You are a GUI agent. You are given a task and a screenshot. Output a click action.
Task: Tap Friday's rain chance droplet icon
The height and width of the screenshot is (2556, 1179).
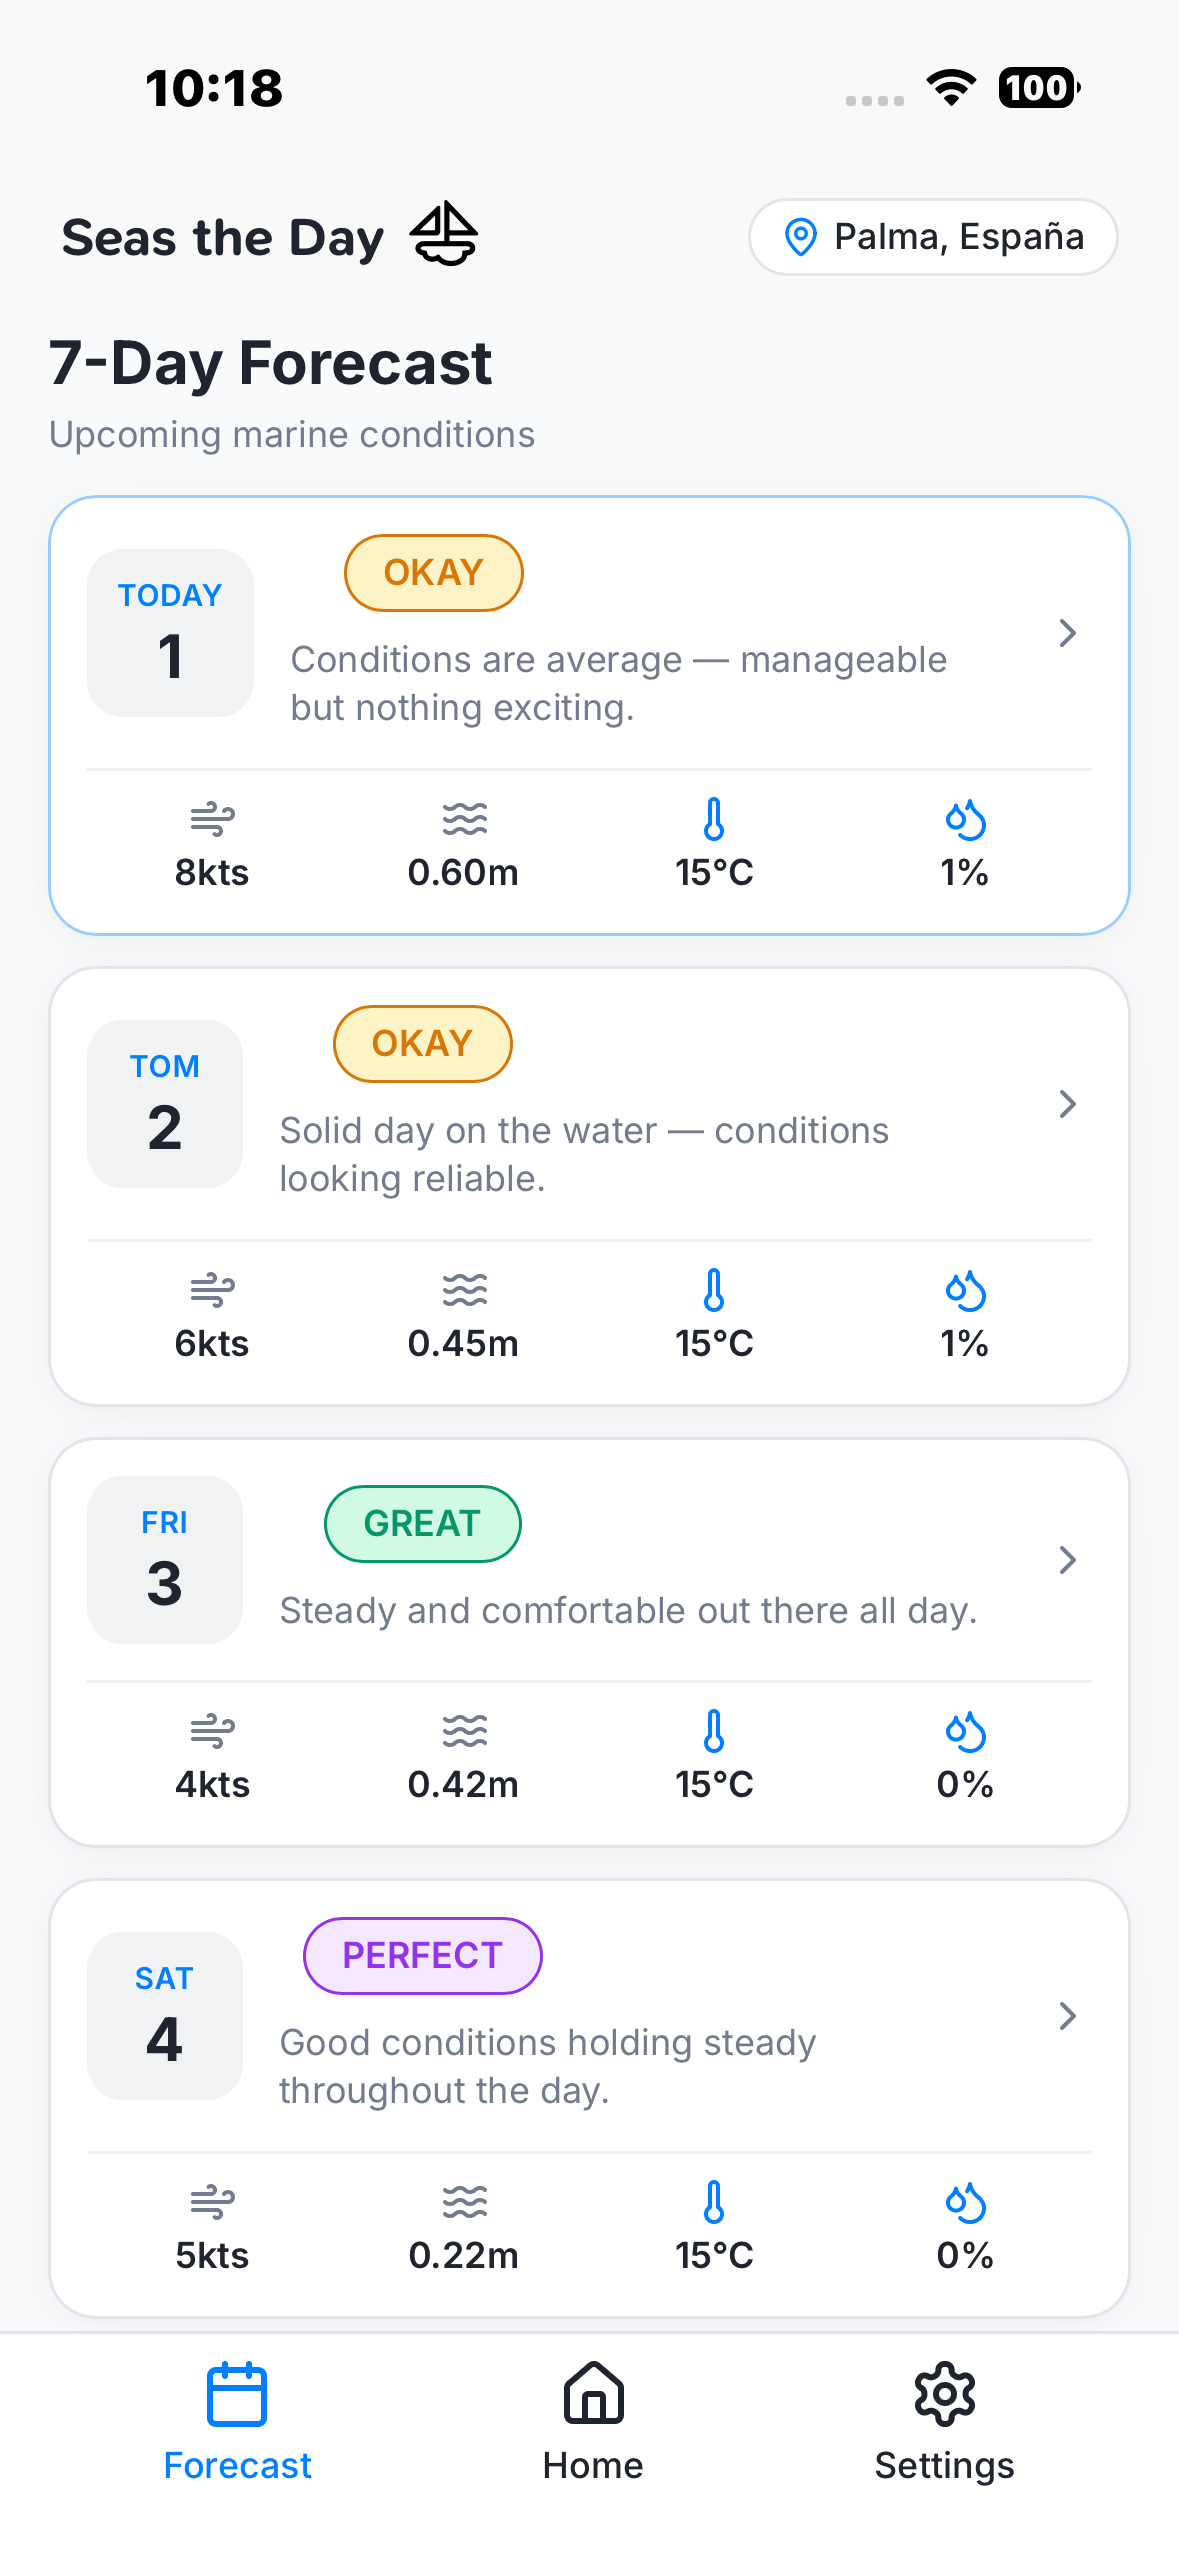[965, 1731]
